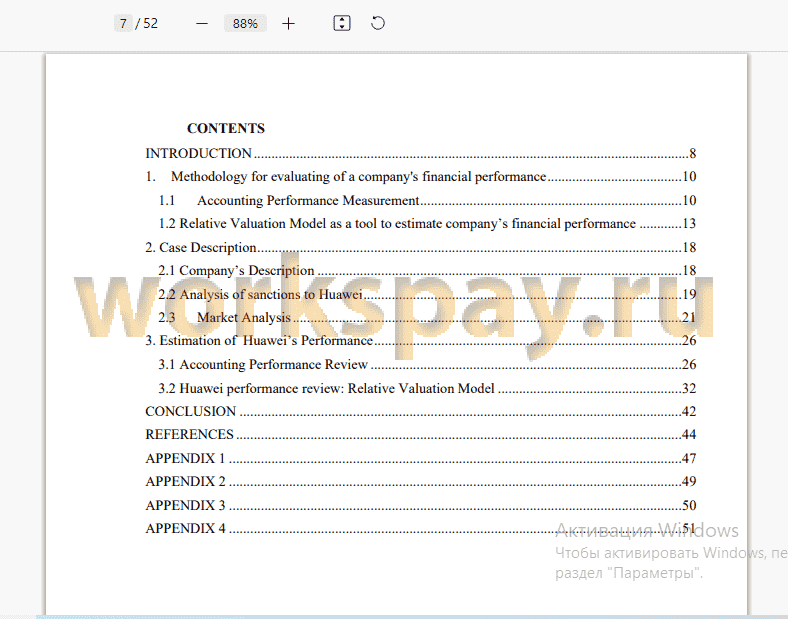Click page number 19 of entry 2.2
The height and width of the screenshot is (619, 788).
tap(689, 294)
